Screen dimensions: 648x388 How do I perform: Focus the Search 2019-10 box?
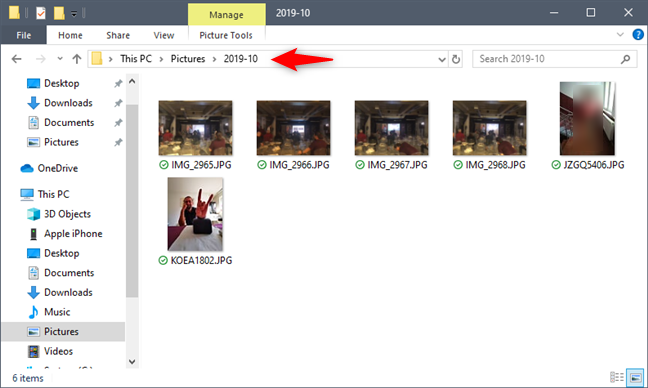coord(555,59)
